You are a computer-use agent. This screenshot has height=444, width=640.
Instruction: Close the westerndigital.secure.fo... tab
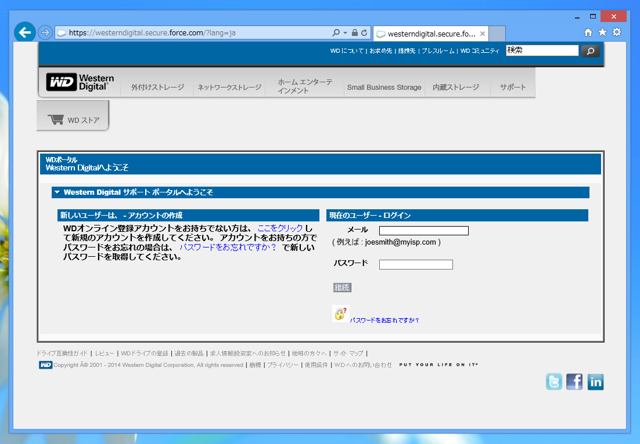[482, 33]
